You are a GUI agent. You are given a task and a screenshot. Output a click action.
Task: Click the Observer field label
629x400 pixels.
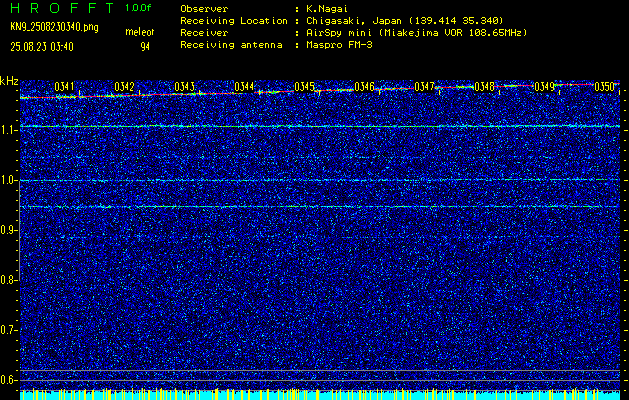(204, 9)
